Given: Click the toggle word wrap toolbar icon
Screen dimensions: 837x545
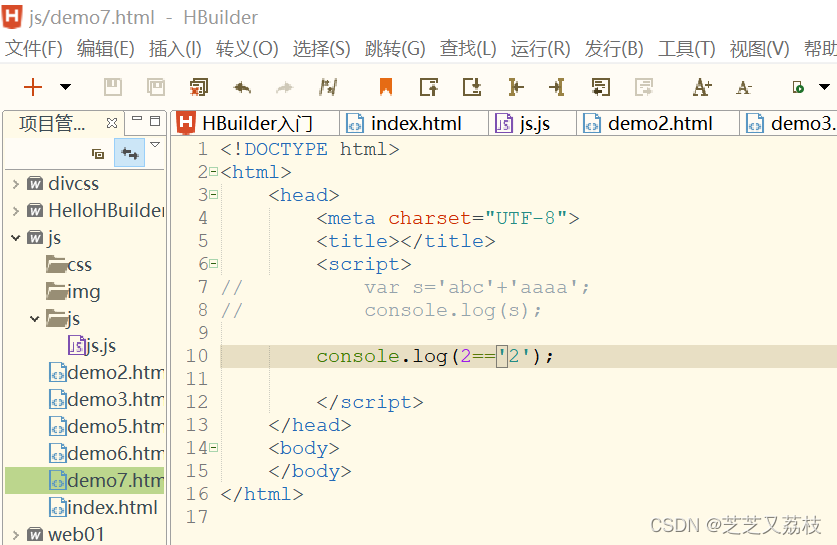Looking at the screenshot, I should [x=601, y=87].
